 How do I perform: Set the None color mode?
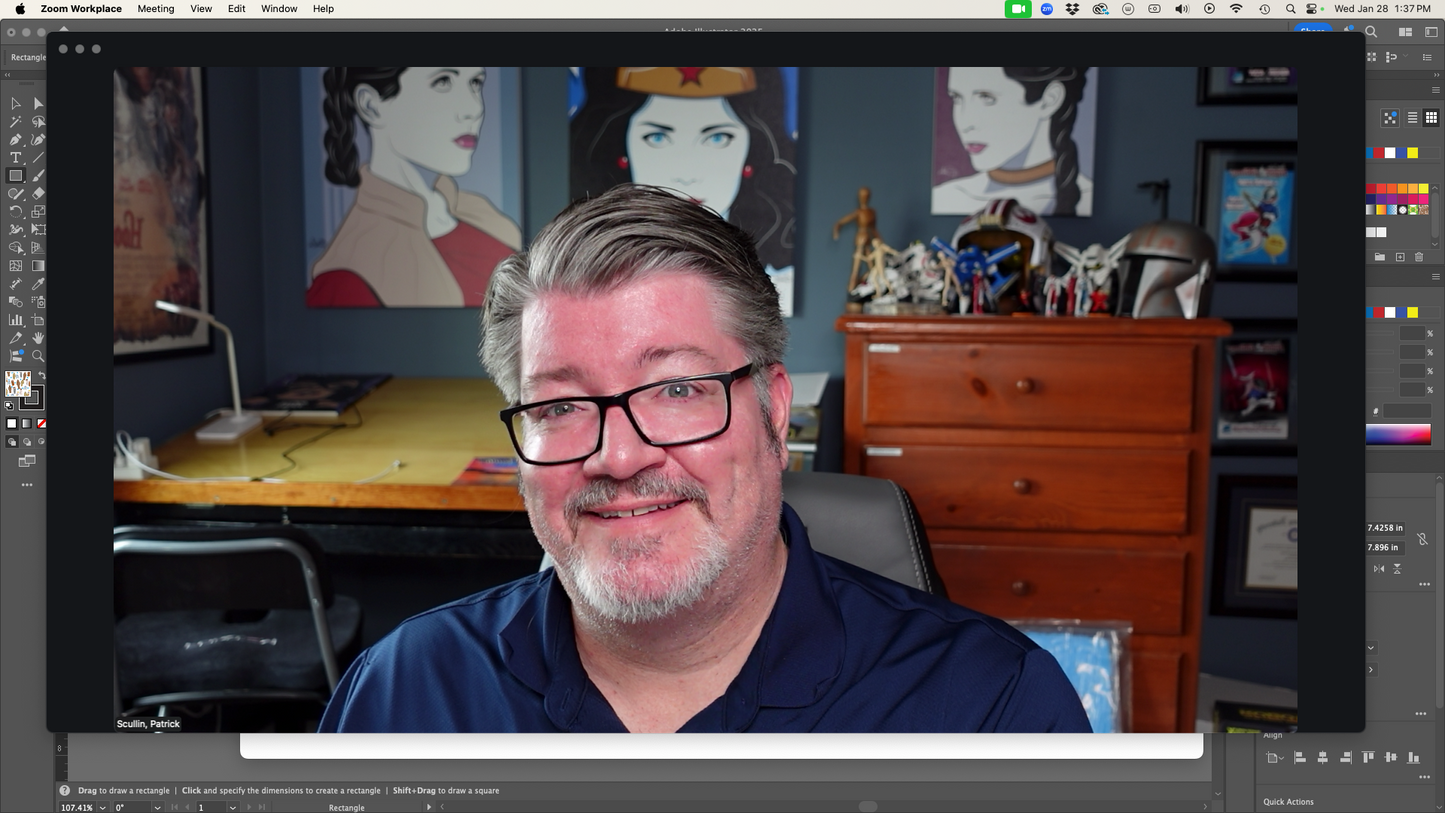pos(41,424)
